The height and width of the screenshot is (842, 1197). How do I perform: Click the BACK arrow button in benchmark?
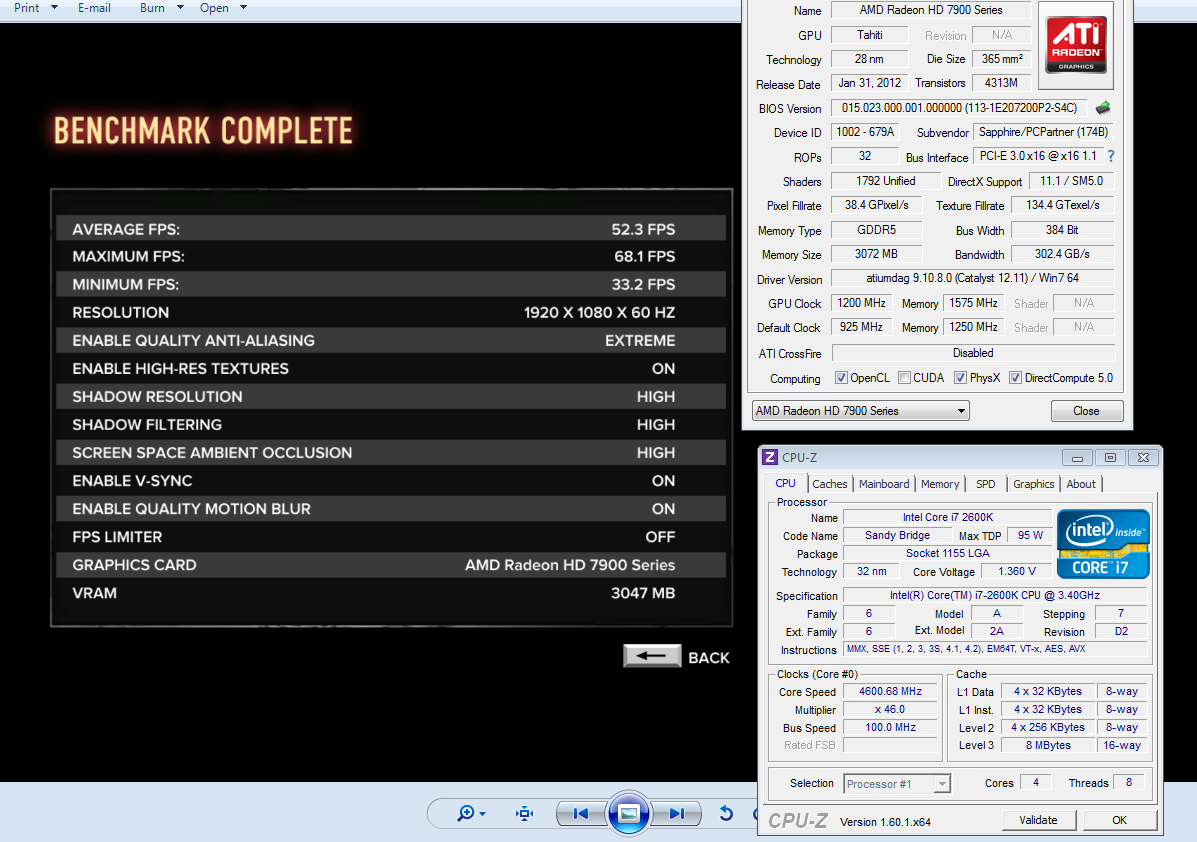(652, 656)
